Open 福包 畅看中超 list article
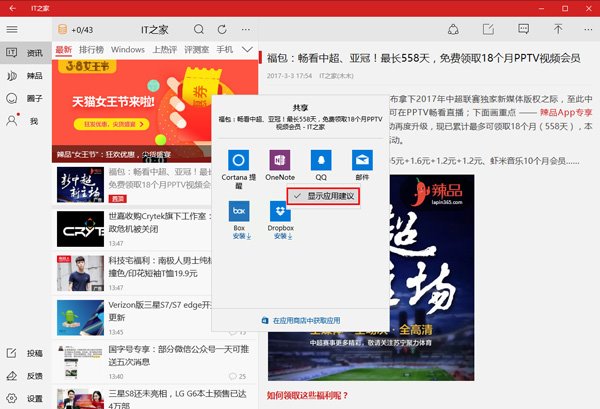The height and width of the screenshot is (409, 600). tap(134, 185)
